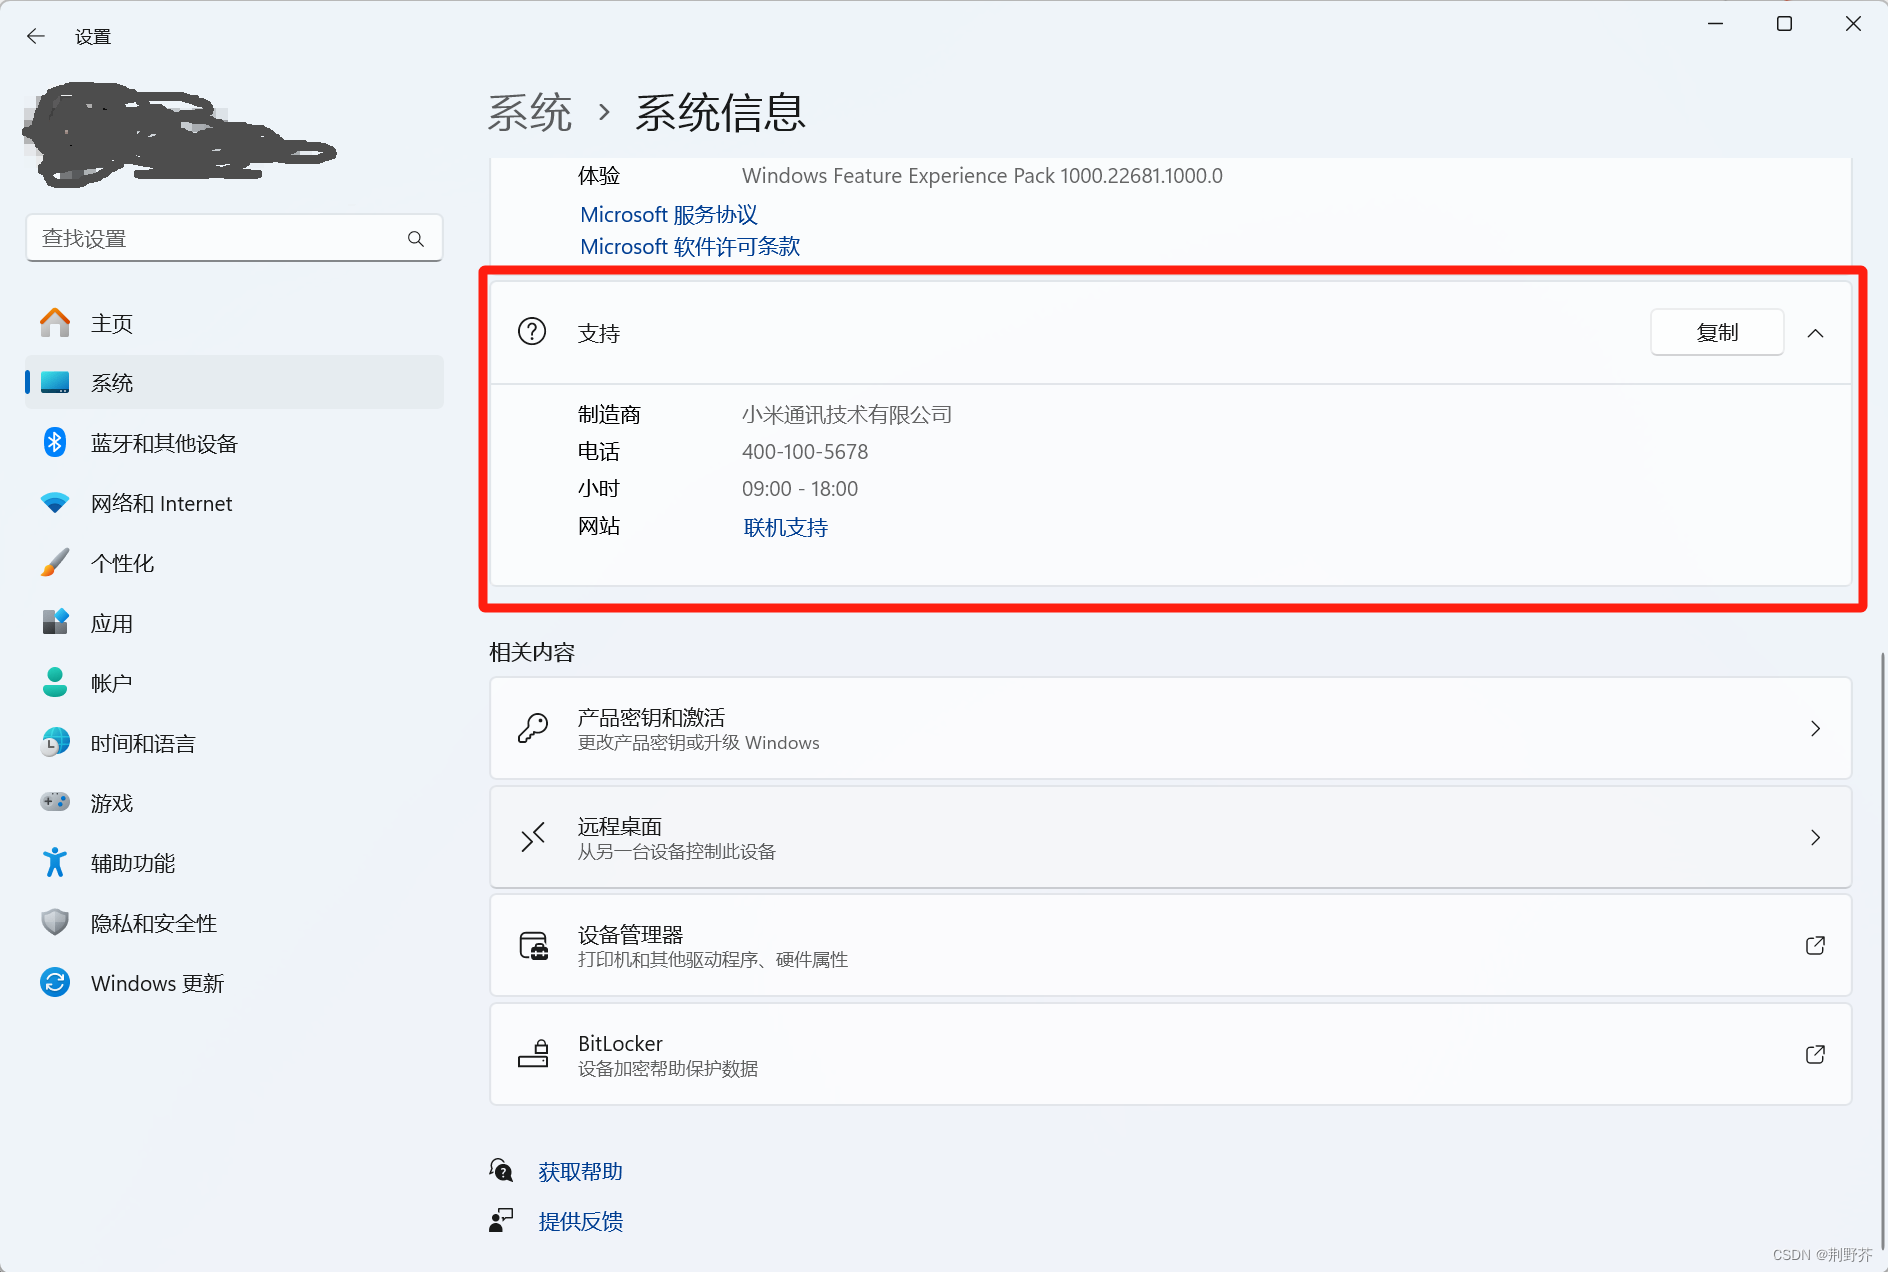The image size is (1888, 1272).
Task: Click the magnifier icon in the search box
Action: click(415, 238)
